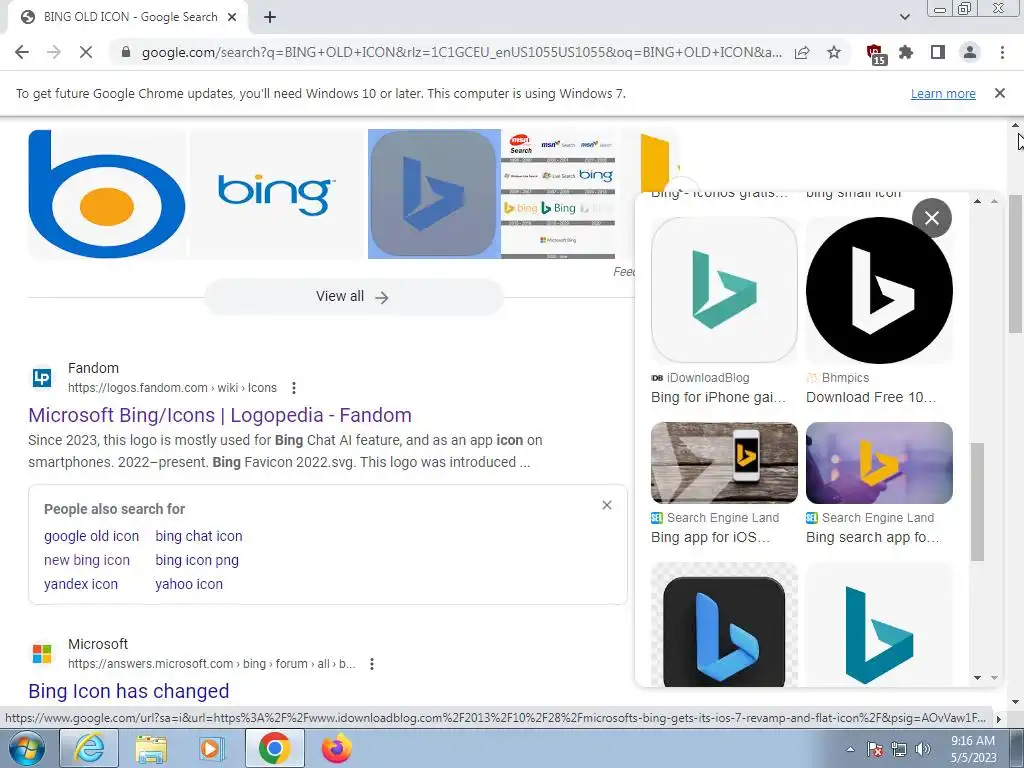Open the tab search dropdown arrow
This screenshot has height=768, width=1024.
pyautogui.click(x=904, y=17)
